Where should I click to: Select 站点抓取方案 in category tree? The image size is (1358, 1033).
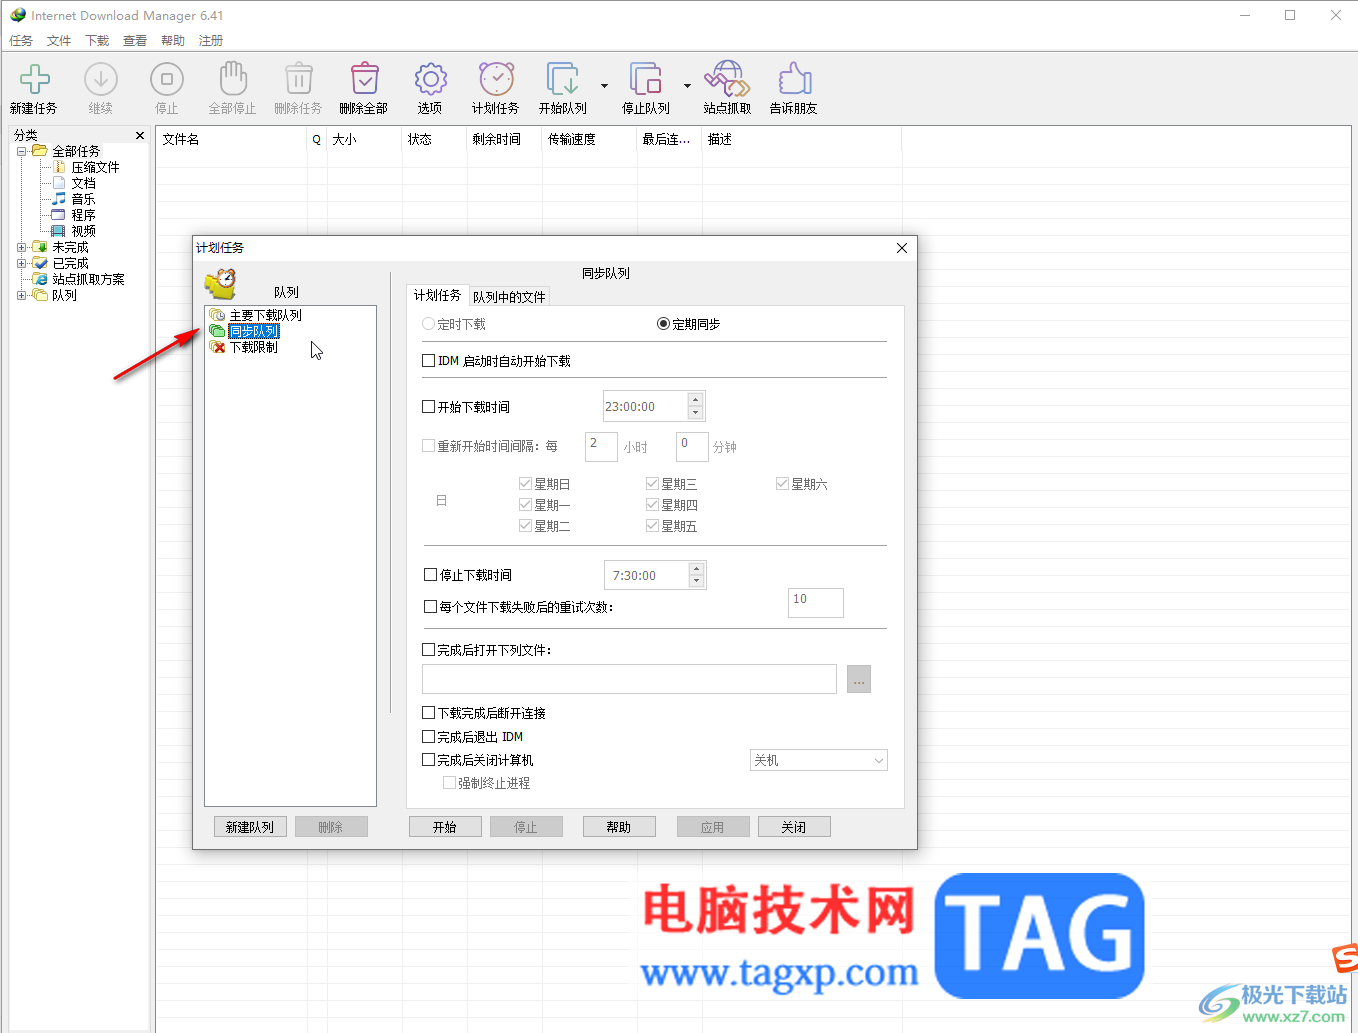[88, 279]
